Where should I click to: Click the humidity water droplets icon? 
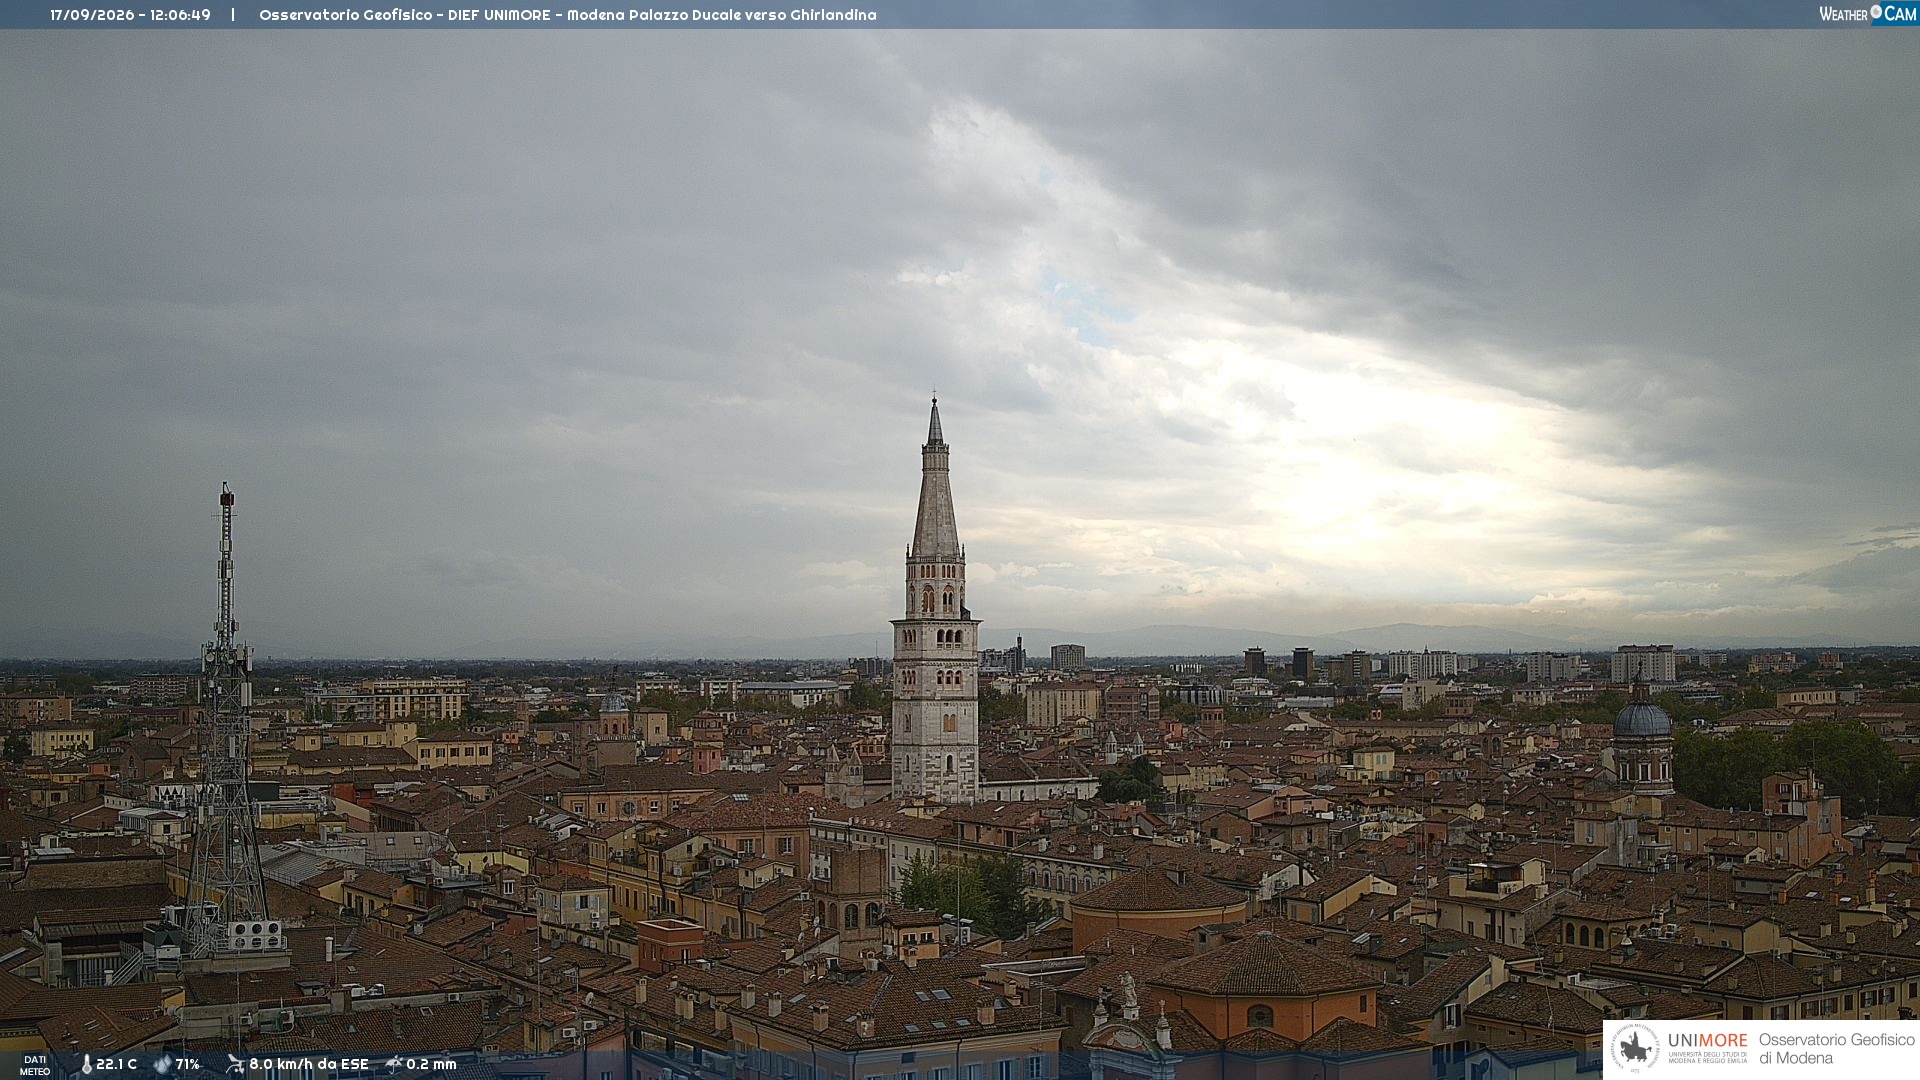pyautogui.click(x=162, y=1064)
